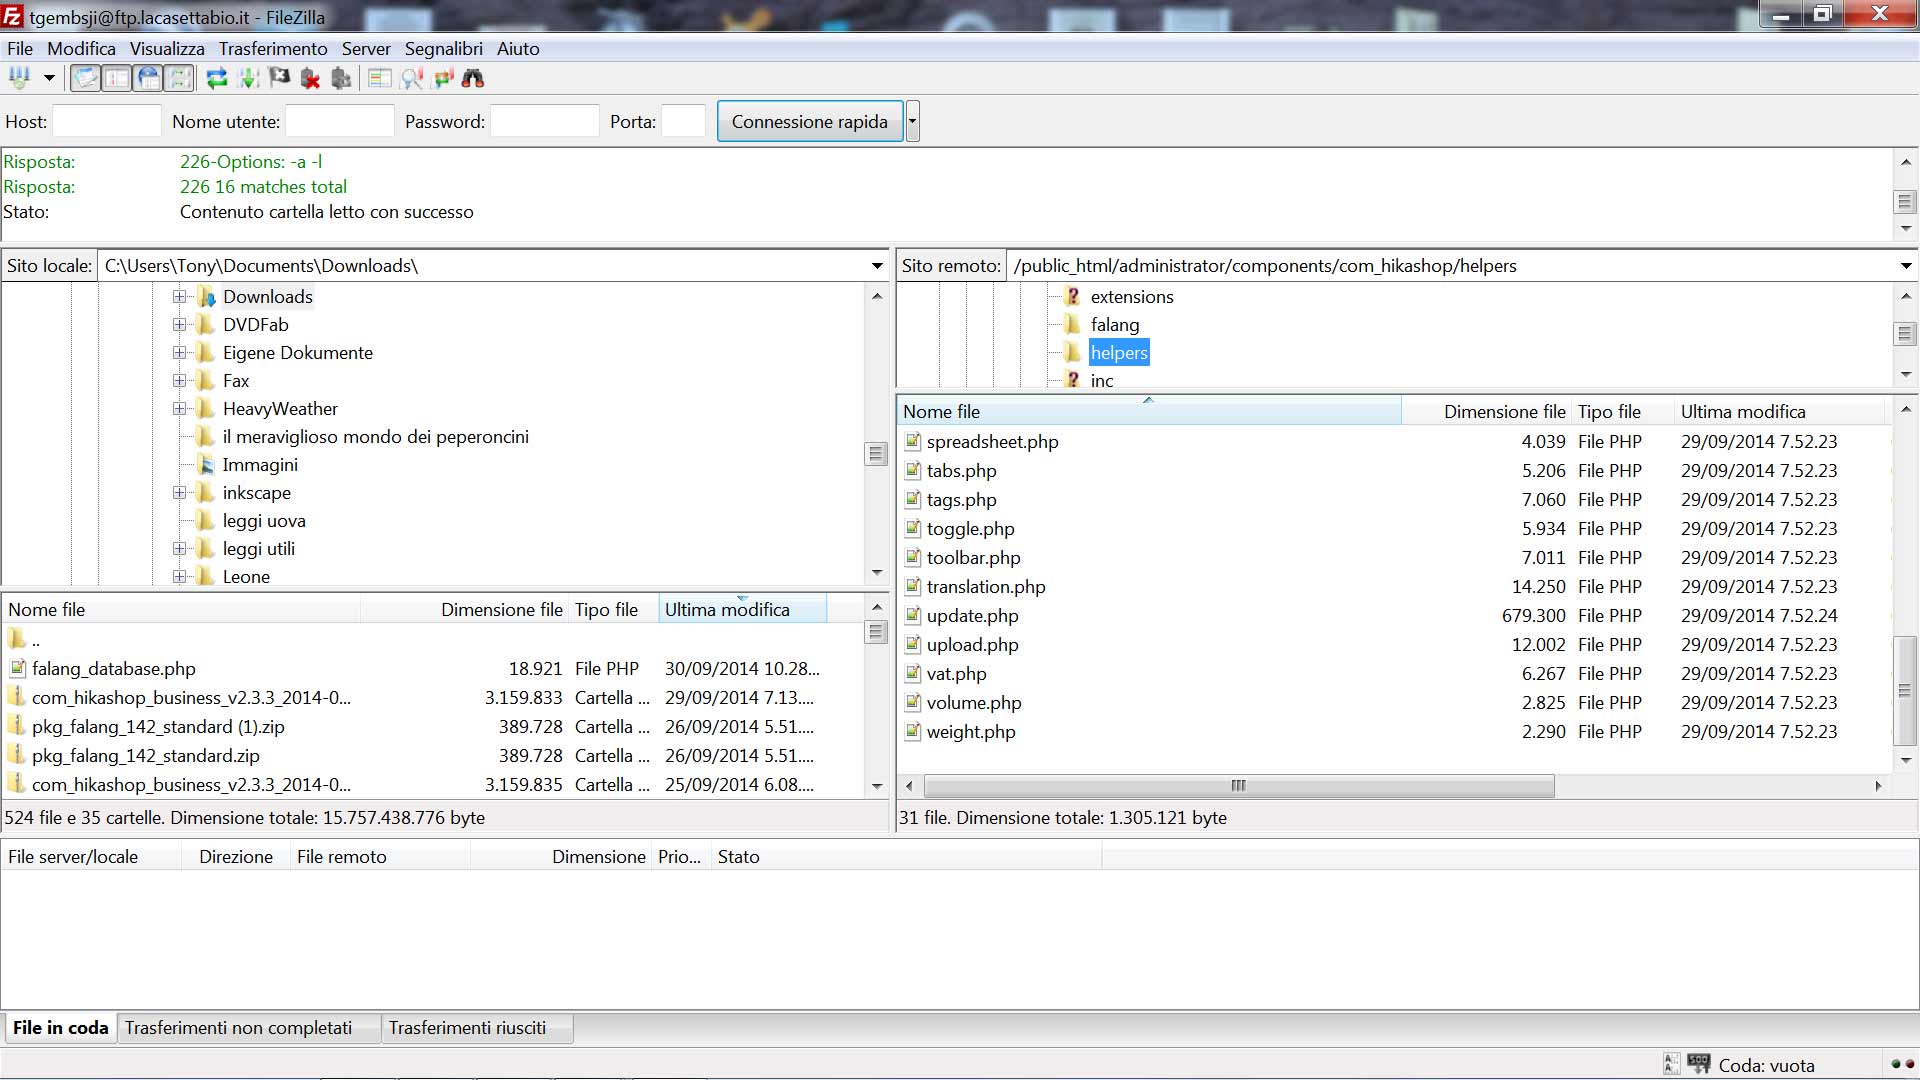
Task: Click the update.php file icon
Action: (x=912, y=616)
